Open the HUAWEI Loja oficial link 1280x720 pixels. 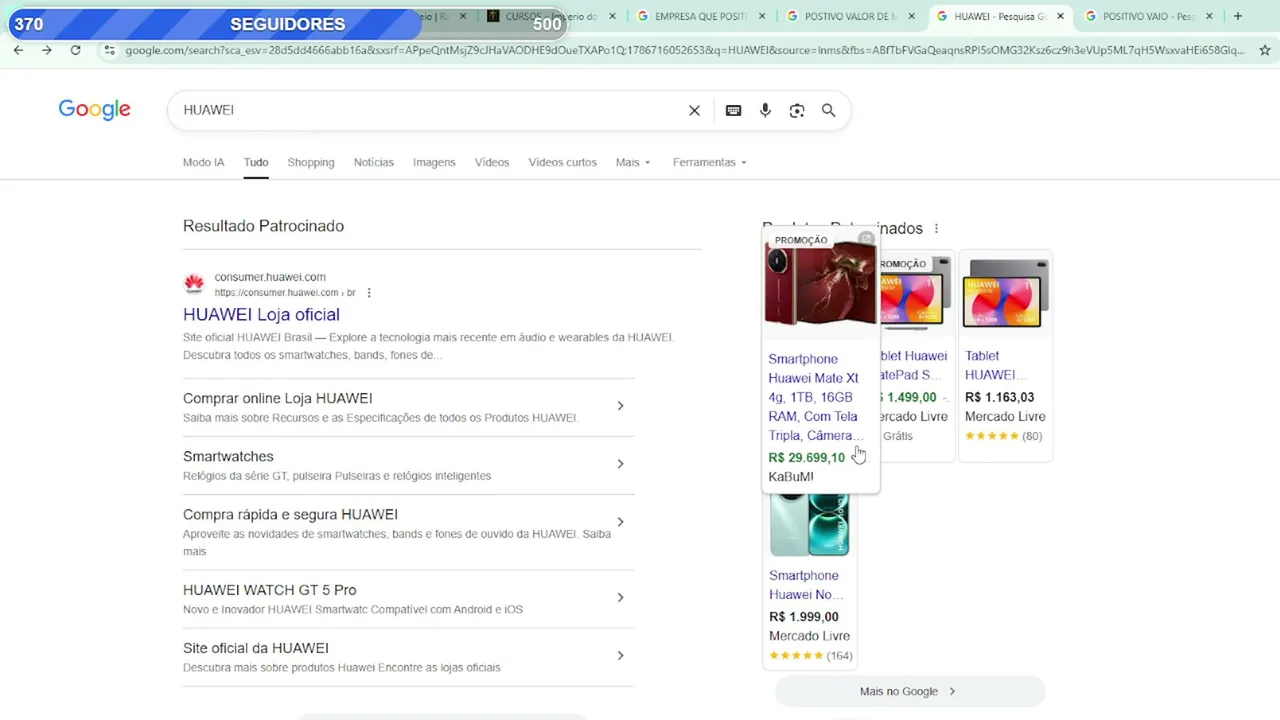pos(261,314)
